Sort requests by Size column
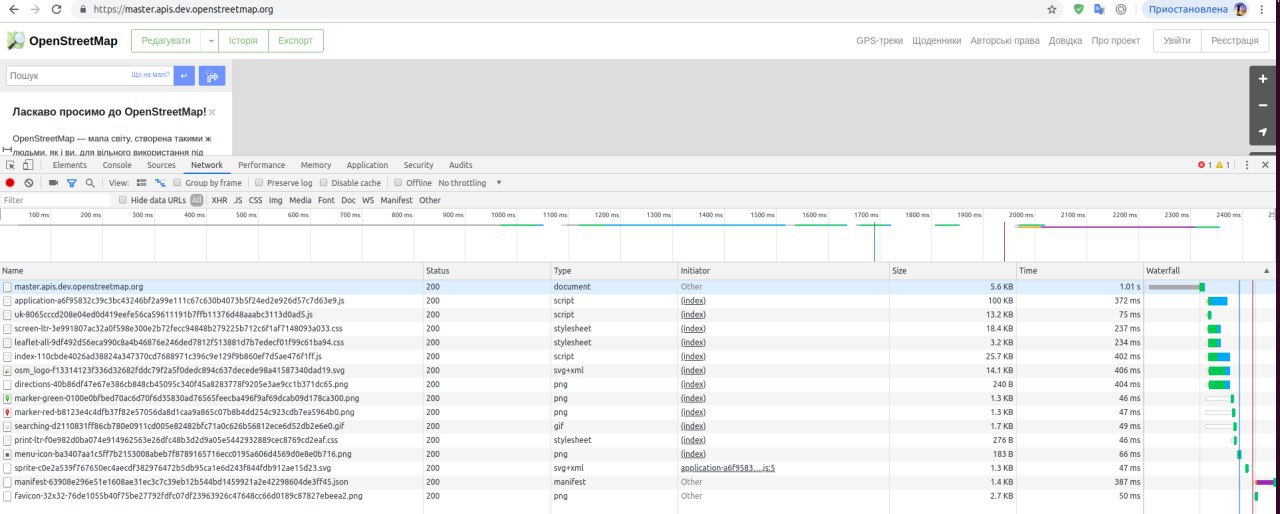 [953, 271]
